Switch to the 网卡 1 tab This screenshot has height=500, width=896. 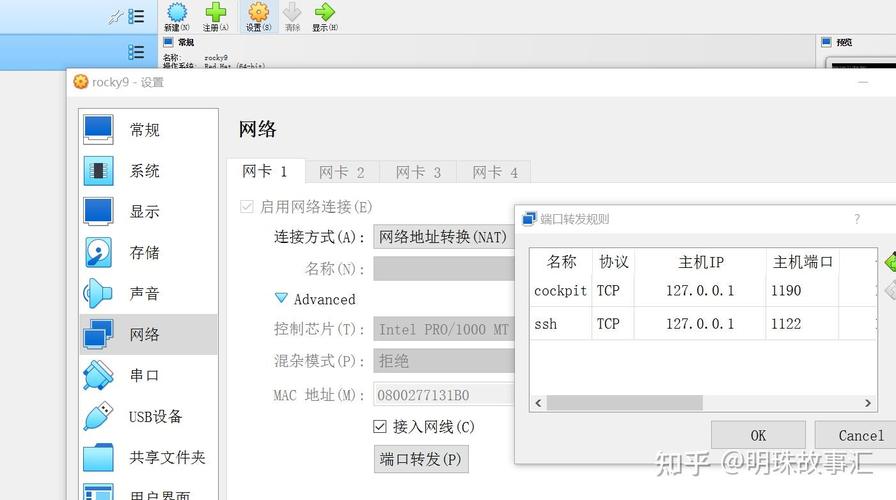click(x=265, y=171)
